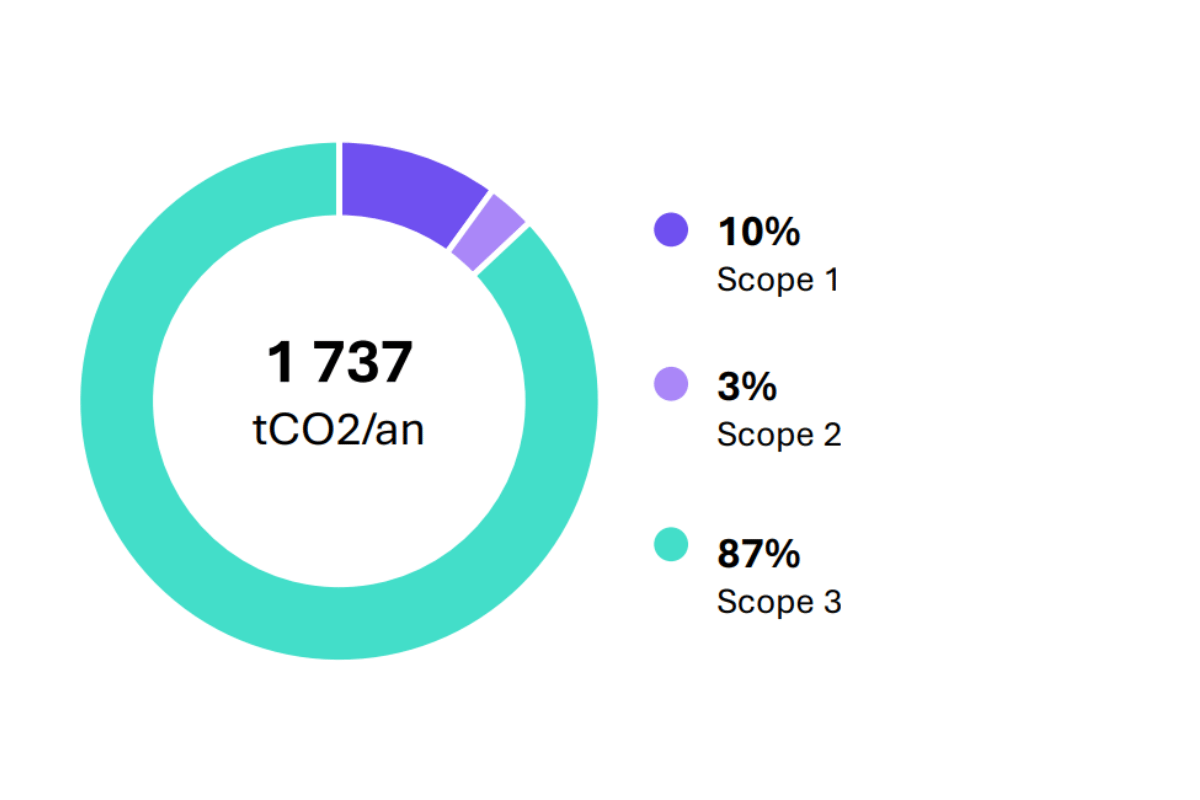Select the "Scope 2" legend label
The height and width of the screenshot is (800, 1200).
778,435
